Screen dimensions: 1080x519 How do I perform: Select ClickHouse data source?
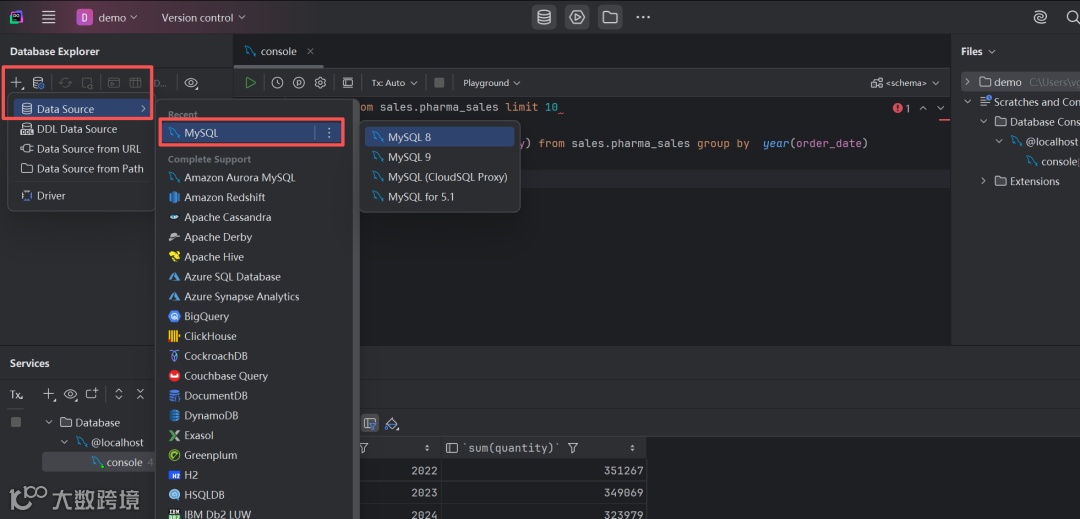point(256,336)
